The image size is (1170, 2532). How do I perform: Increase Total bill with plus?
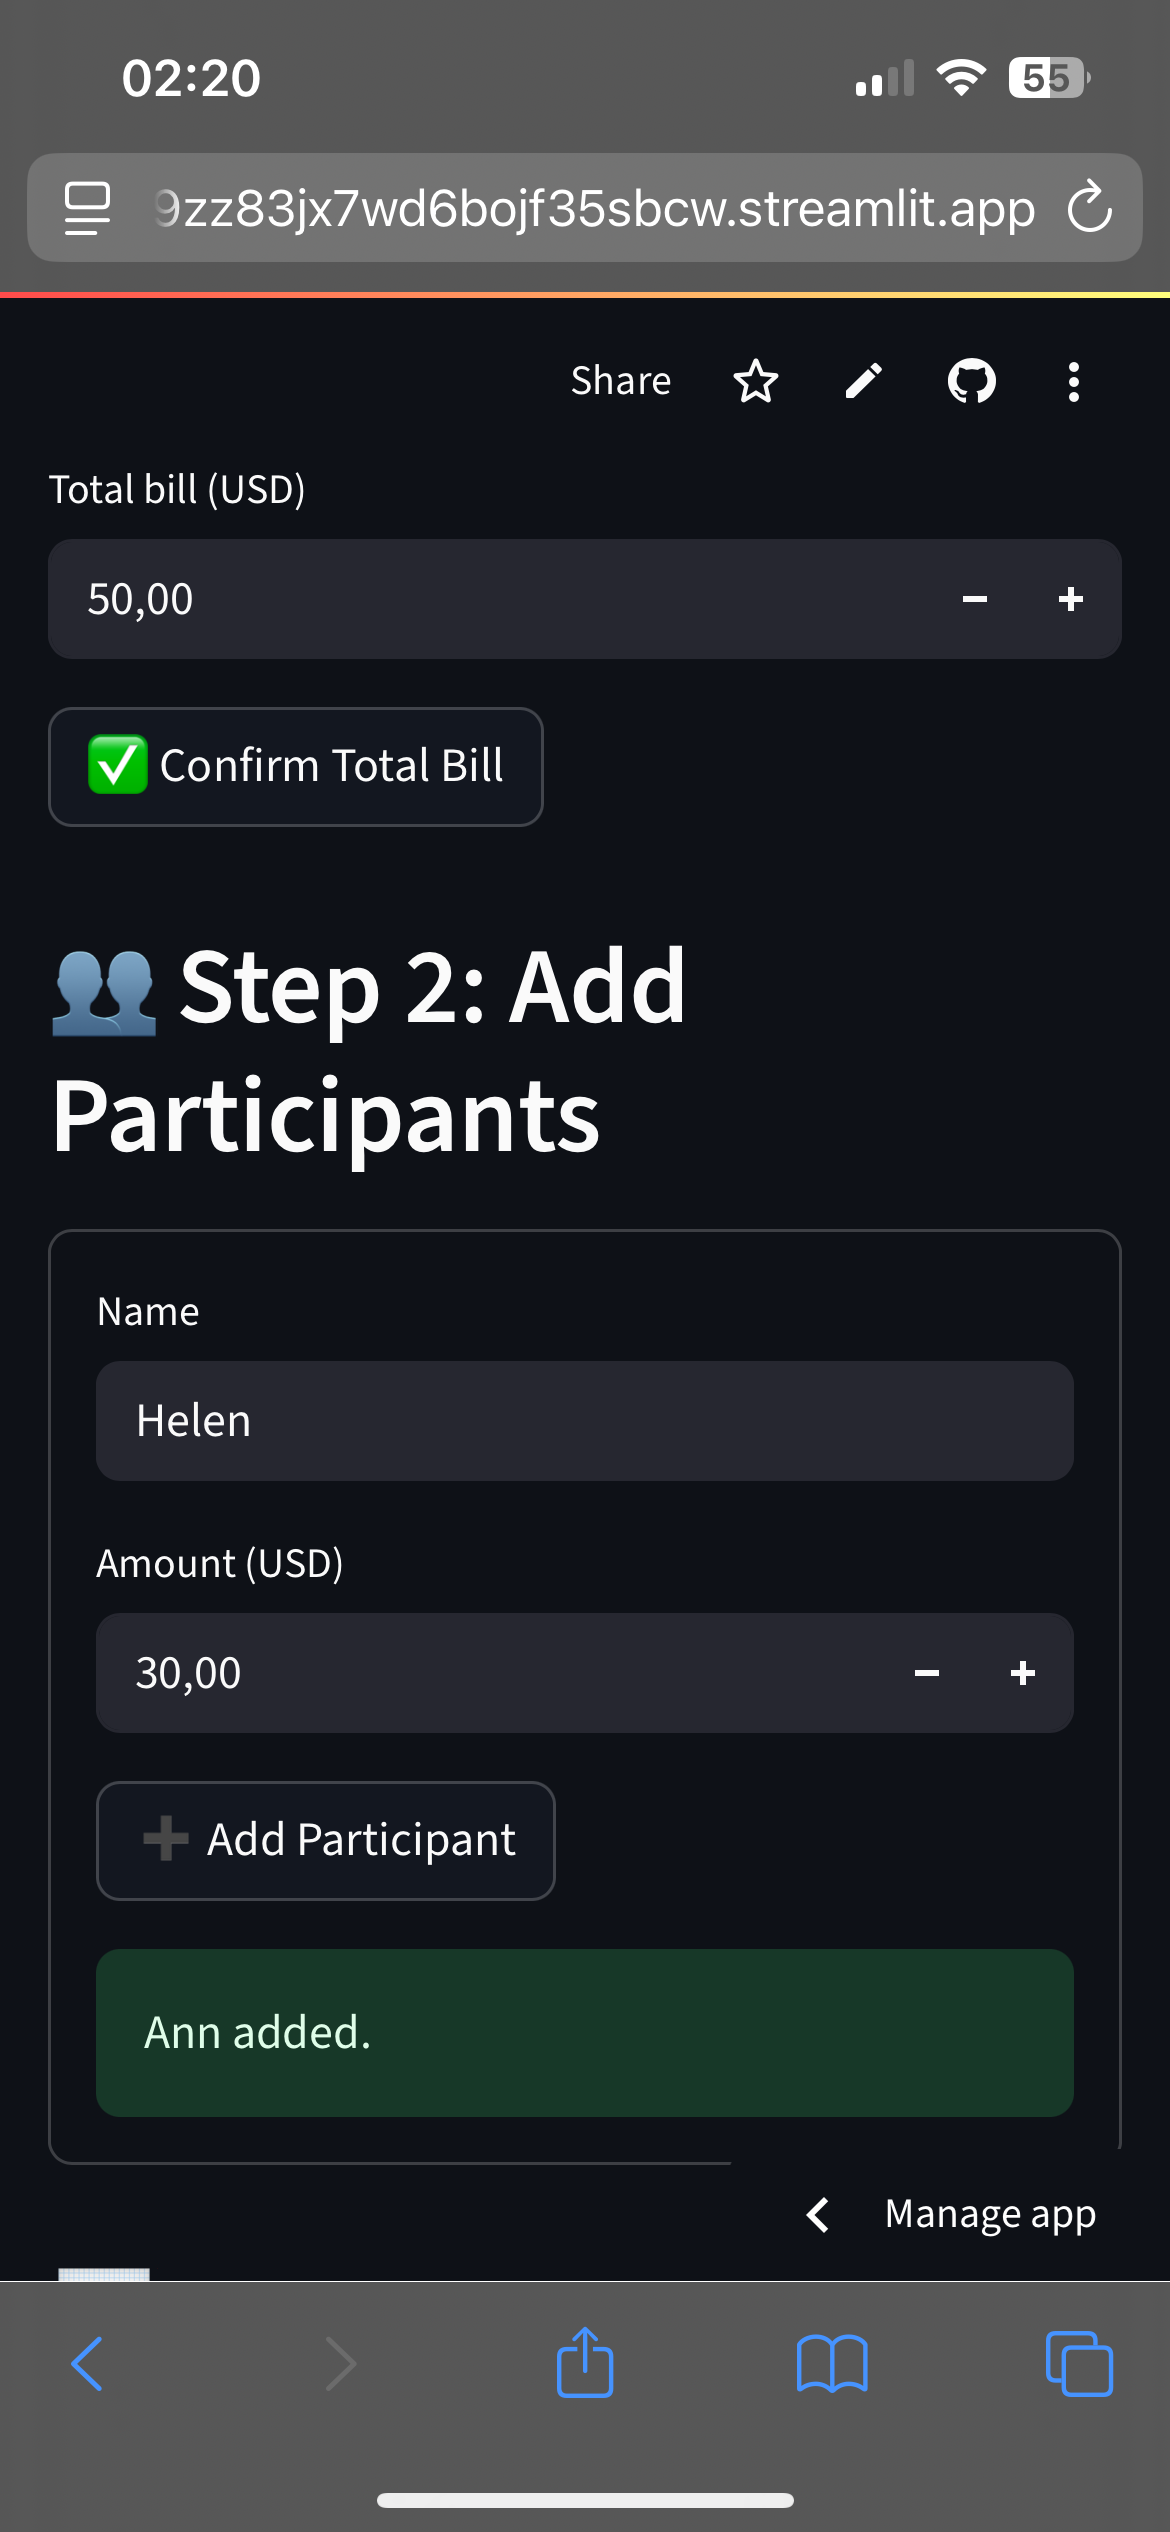tap(1071, 599)
